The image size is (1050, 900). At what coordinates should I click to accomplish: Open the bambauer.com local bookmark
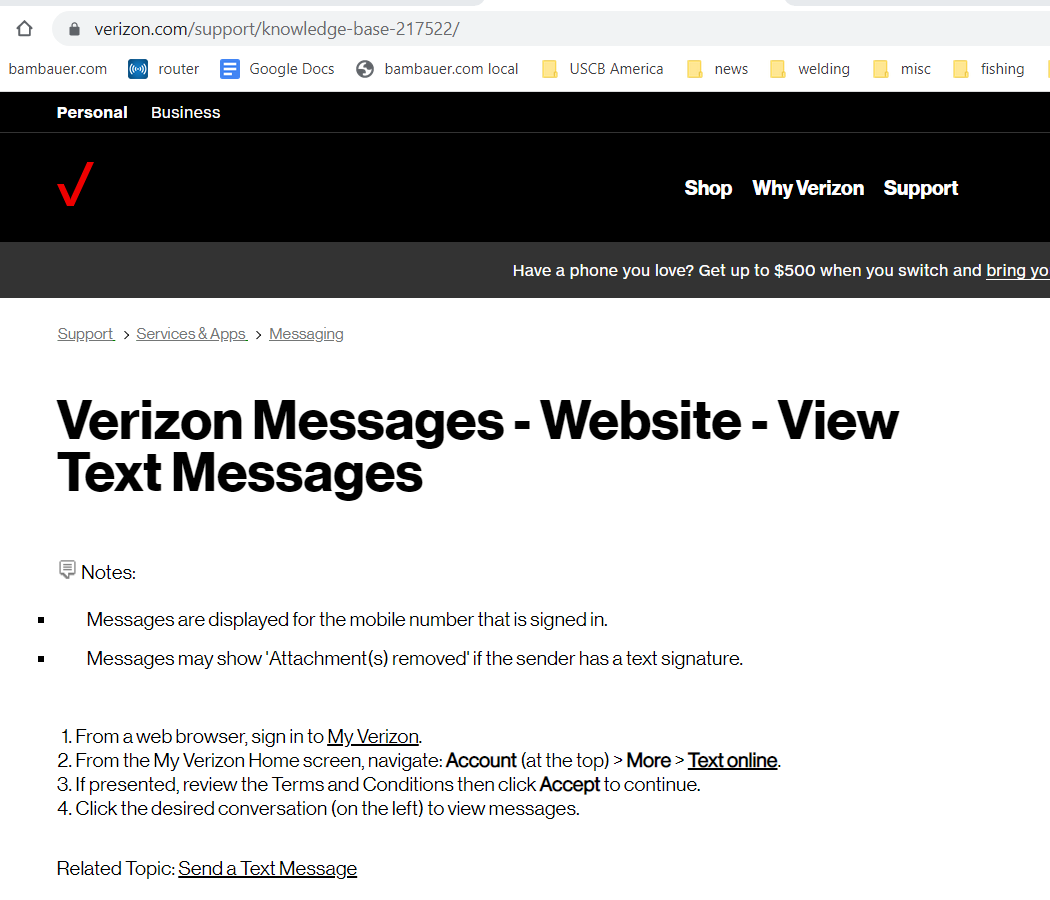click(437, 69)
